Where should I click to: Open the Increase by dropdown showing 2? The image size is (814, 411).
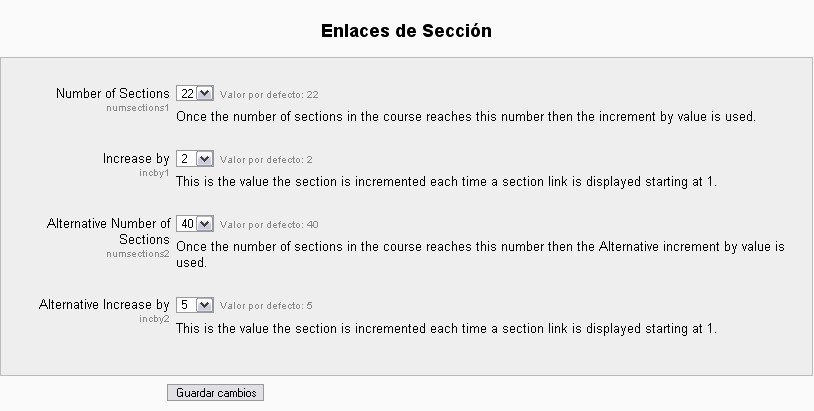(195, 159)
